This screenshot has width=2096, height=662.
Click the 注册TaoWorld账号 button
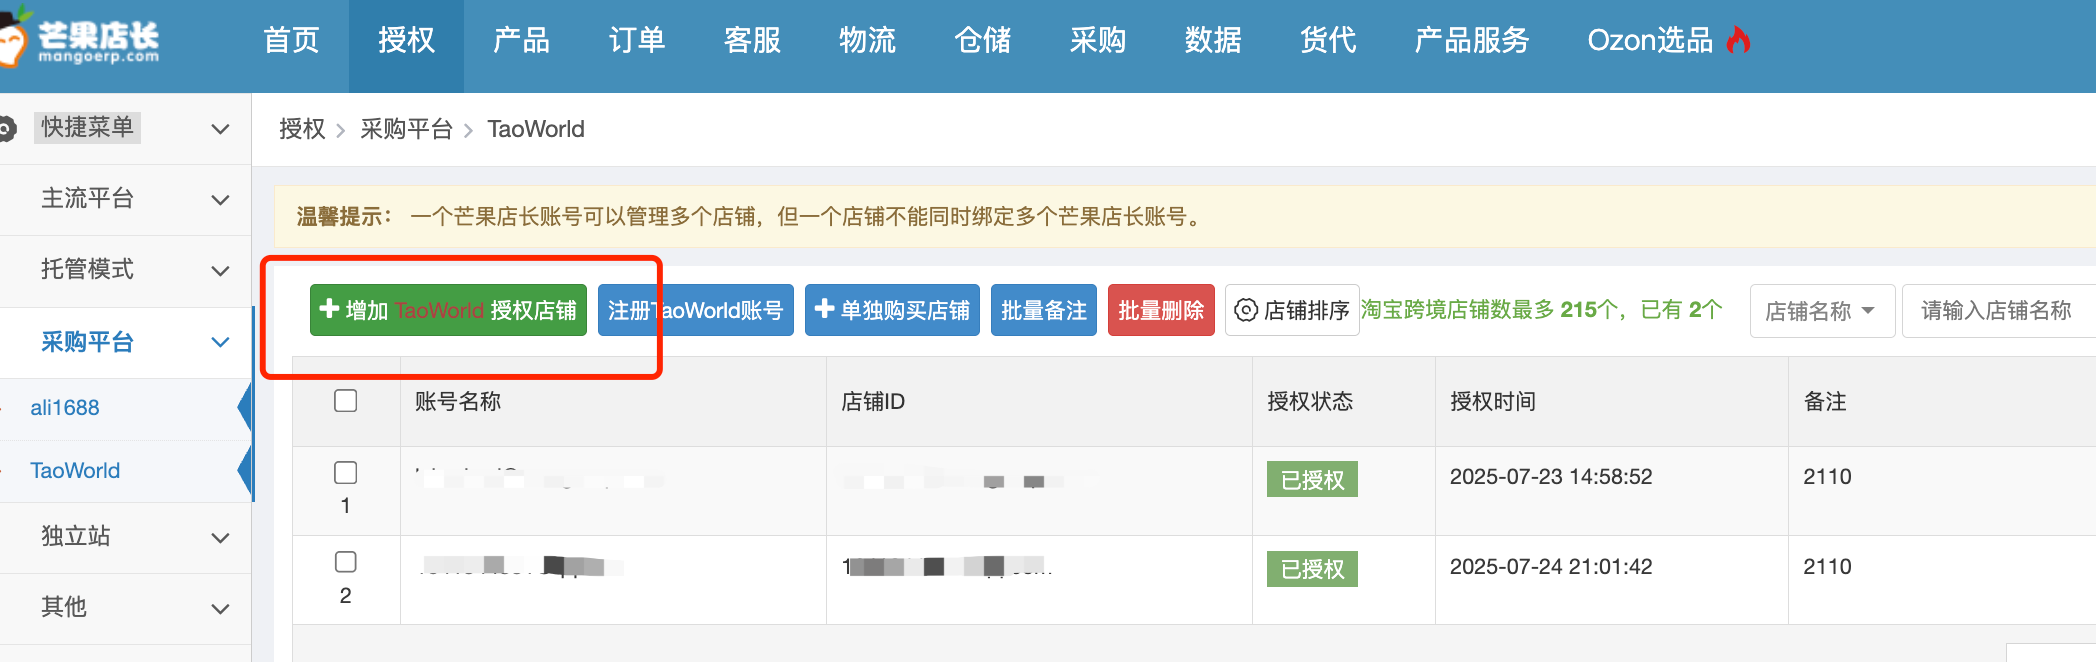[x=696, y=310]
